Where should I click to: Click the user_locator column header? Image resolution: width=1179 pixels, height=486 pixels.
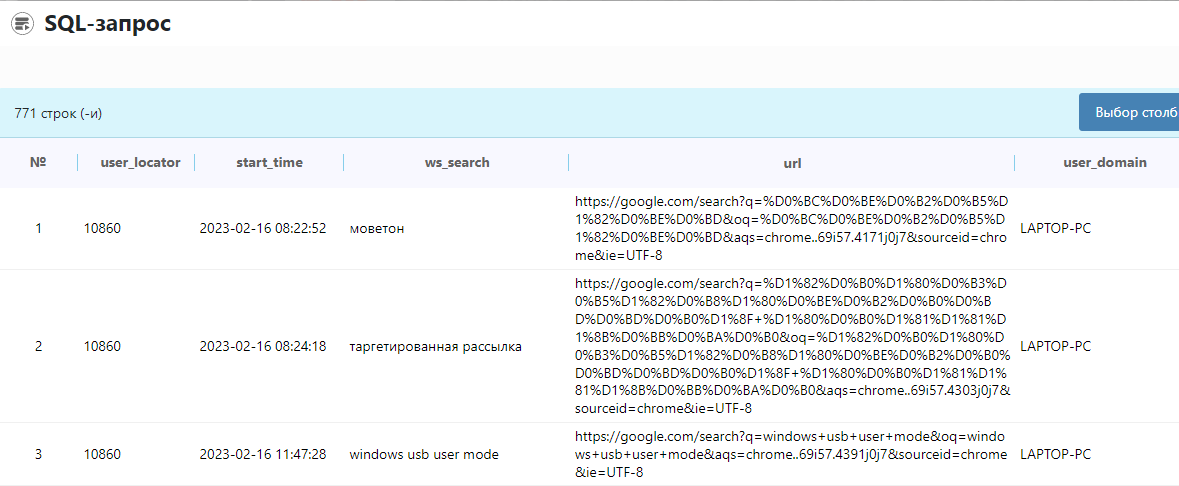pos(141,162)
